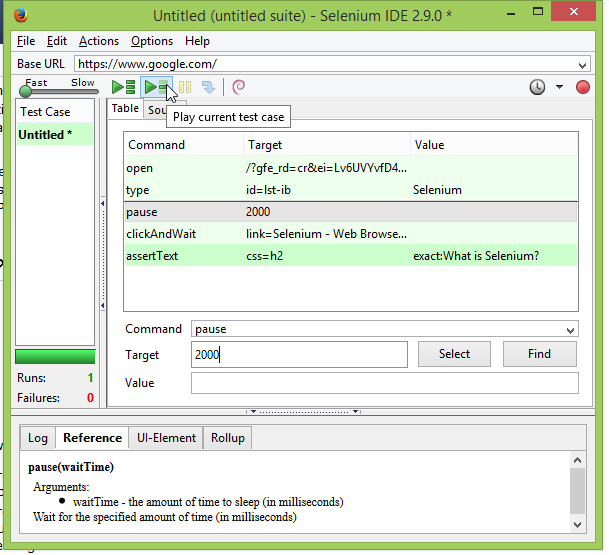Click the Fast-Slow speed slider thumb

coord(25,92)
